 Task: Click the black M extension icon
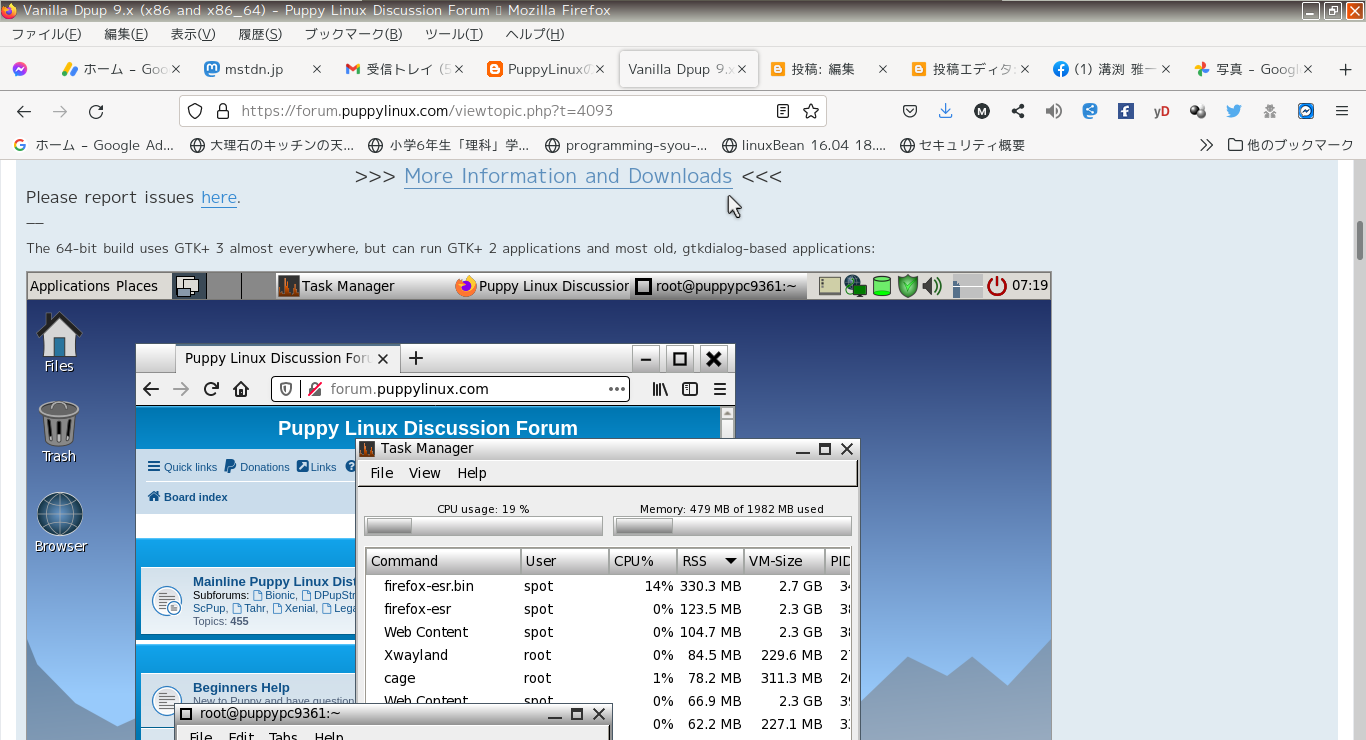[982, 112]
